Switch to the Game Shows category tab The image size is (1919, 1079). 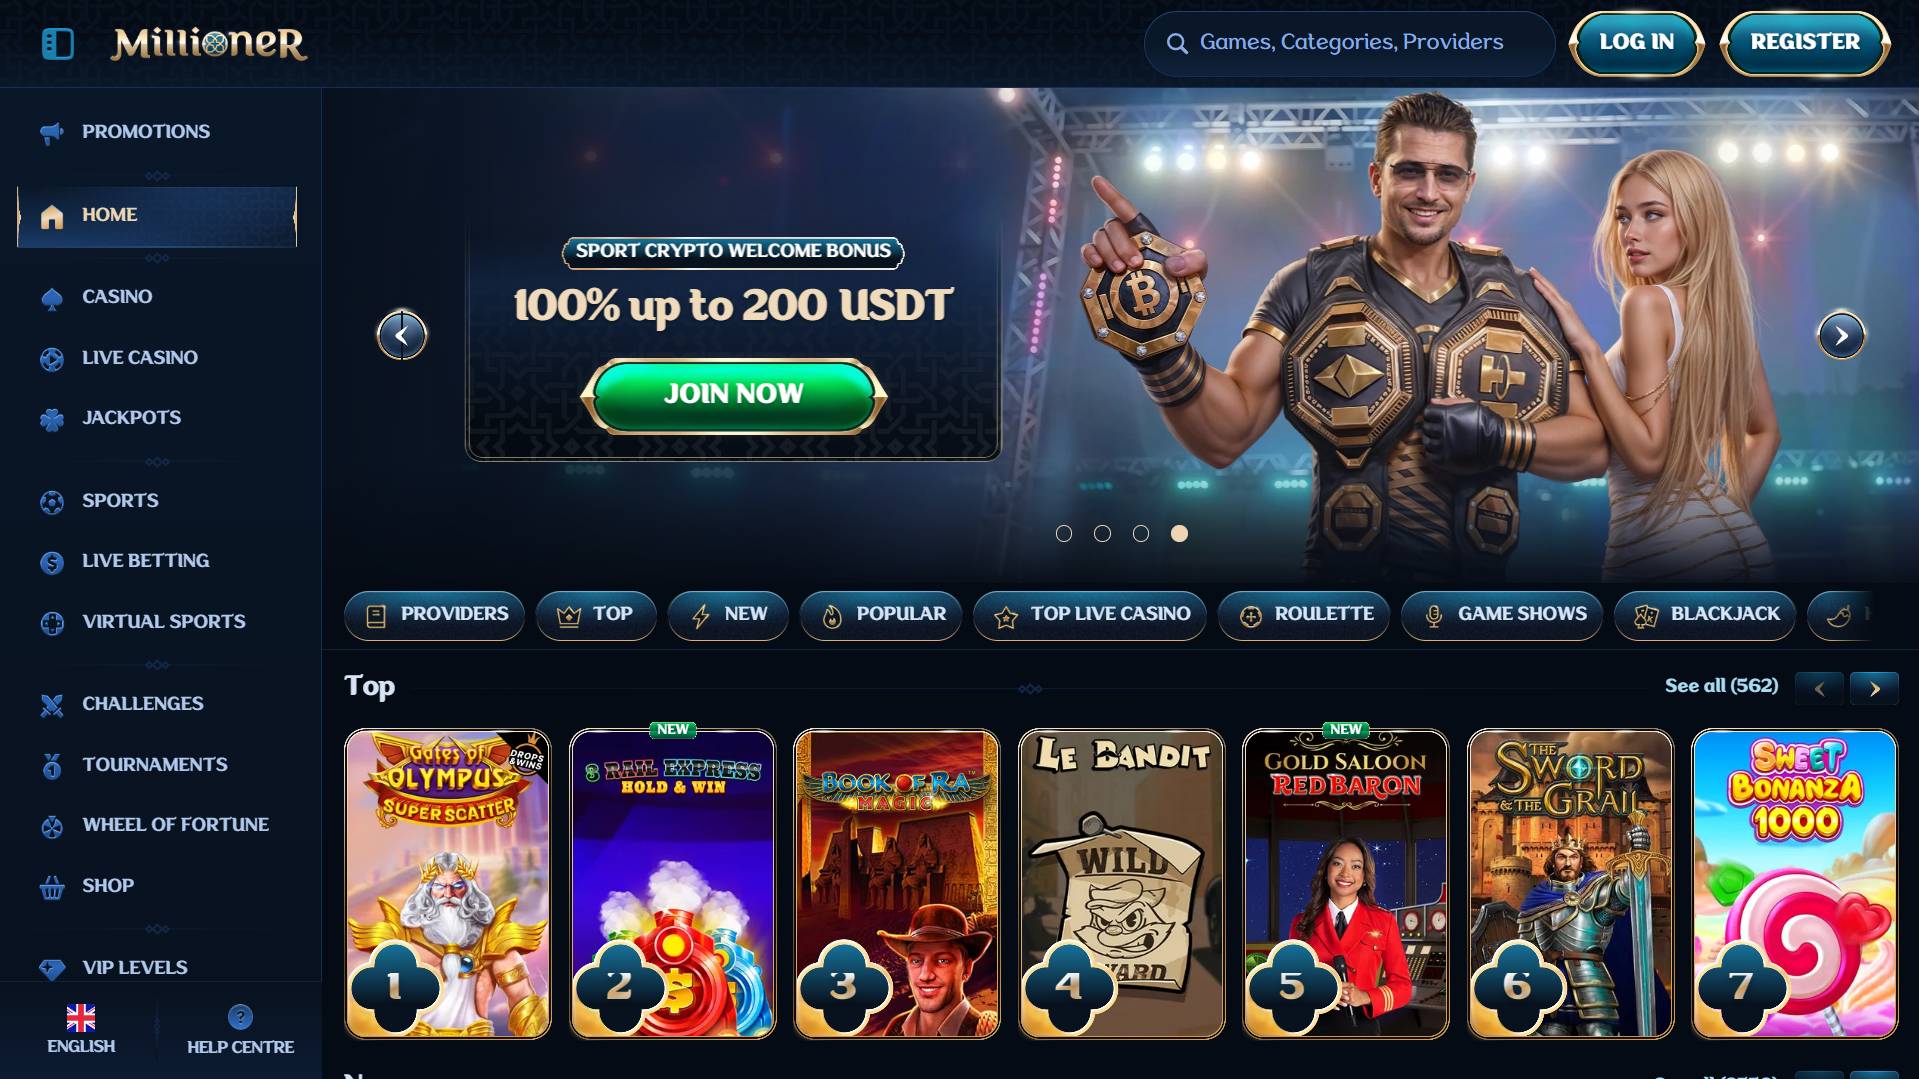(1501, 615)
